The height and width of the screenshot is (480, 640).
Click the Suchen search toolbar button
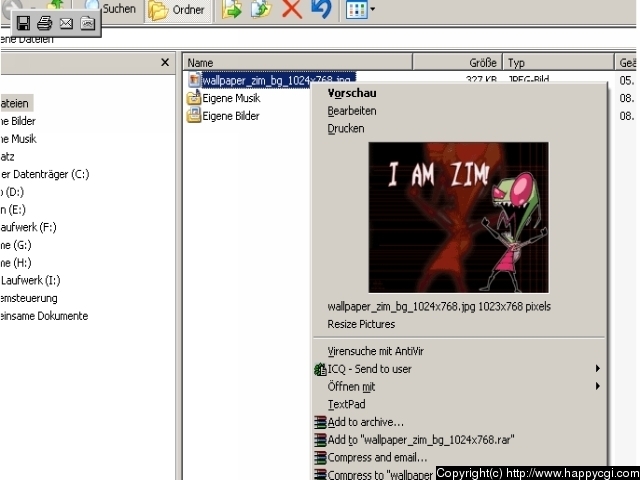click(x=110, y=8)
